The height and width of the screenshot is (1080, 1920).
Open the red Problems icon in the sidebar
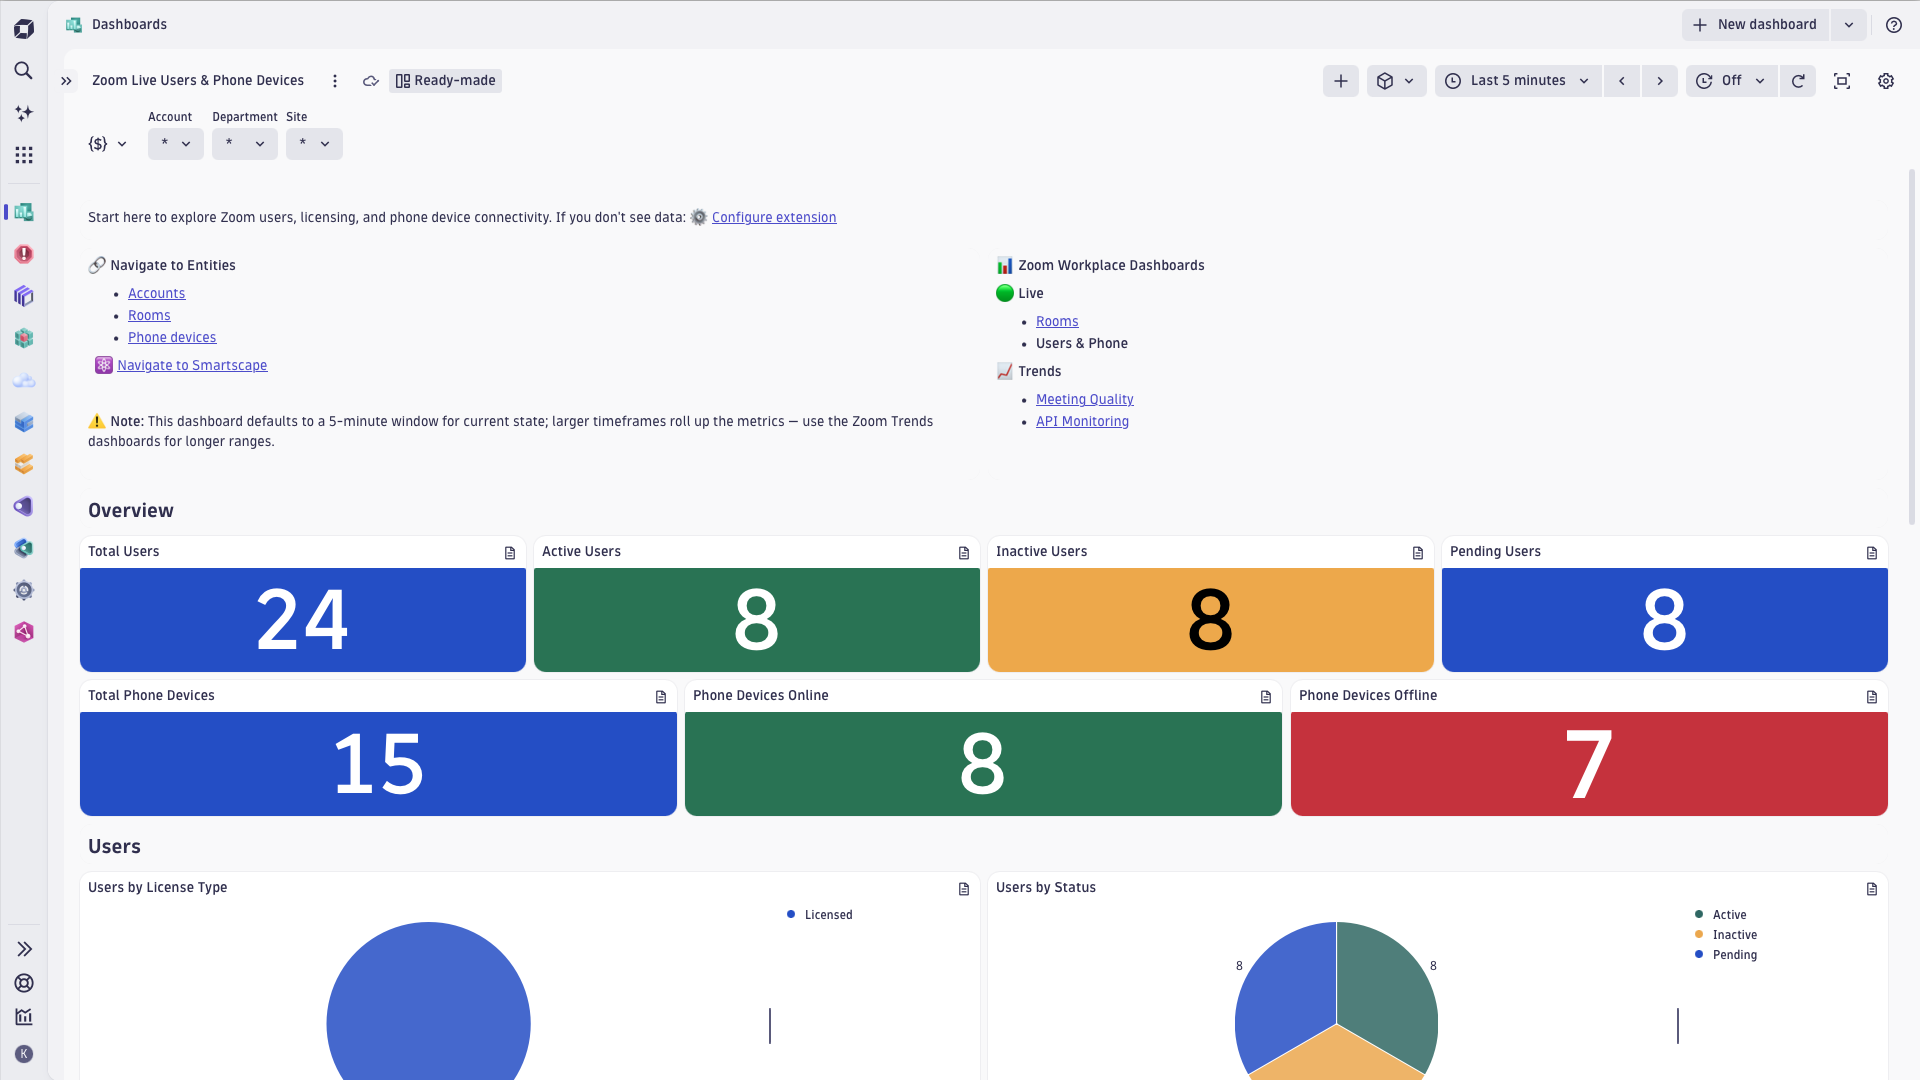pyautogui.click(x=24, y=254)
